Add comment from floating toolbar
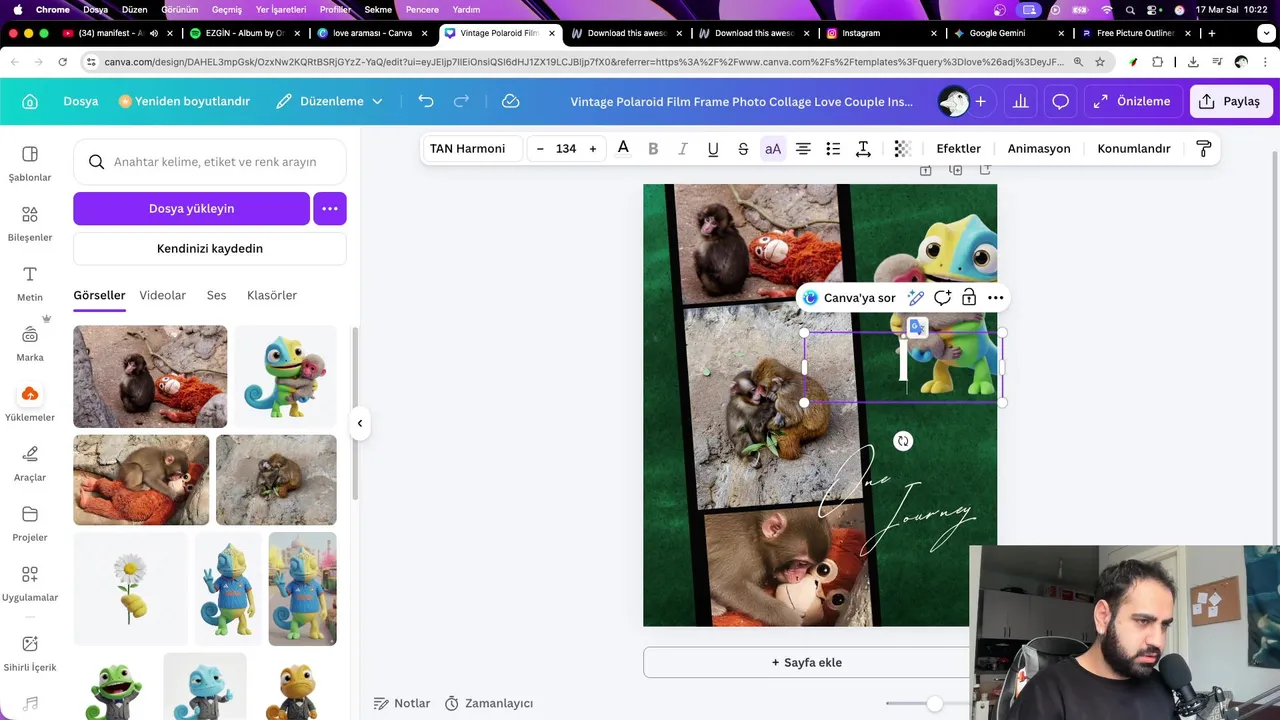Image resolution: width=1280 pixels, height=720 pixels. point(942,298)
